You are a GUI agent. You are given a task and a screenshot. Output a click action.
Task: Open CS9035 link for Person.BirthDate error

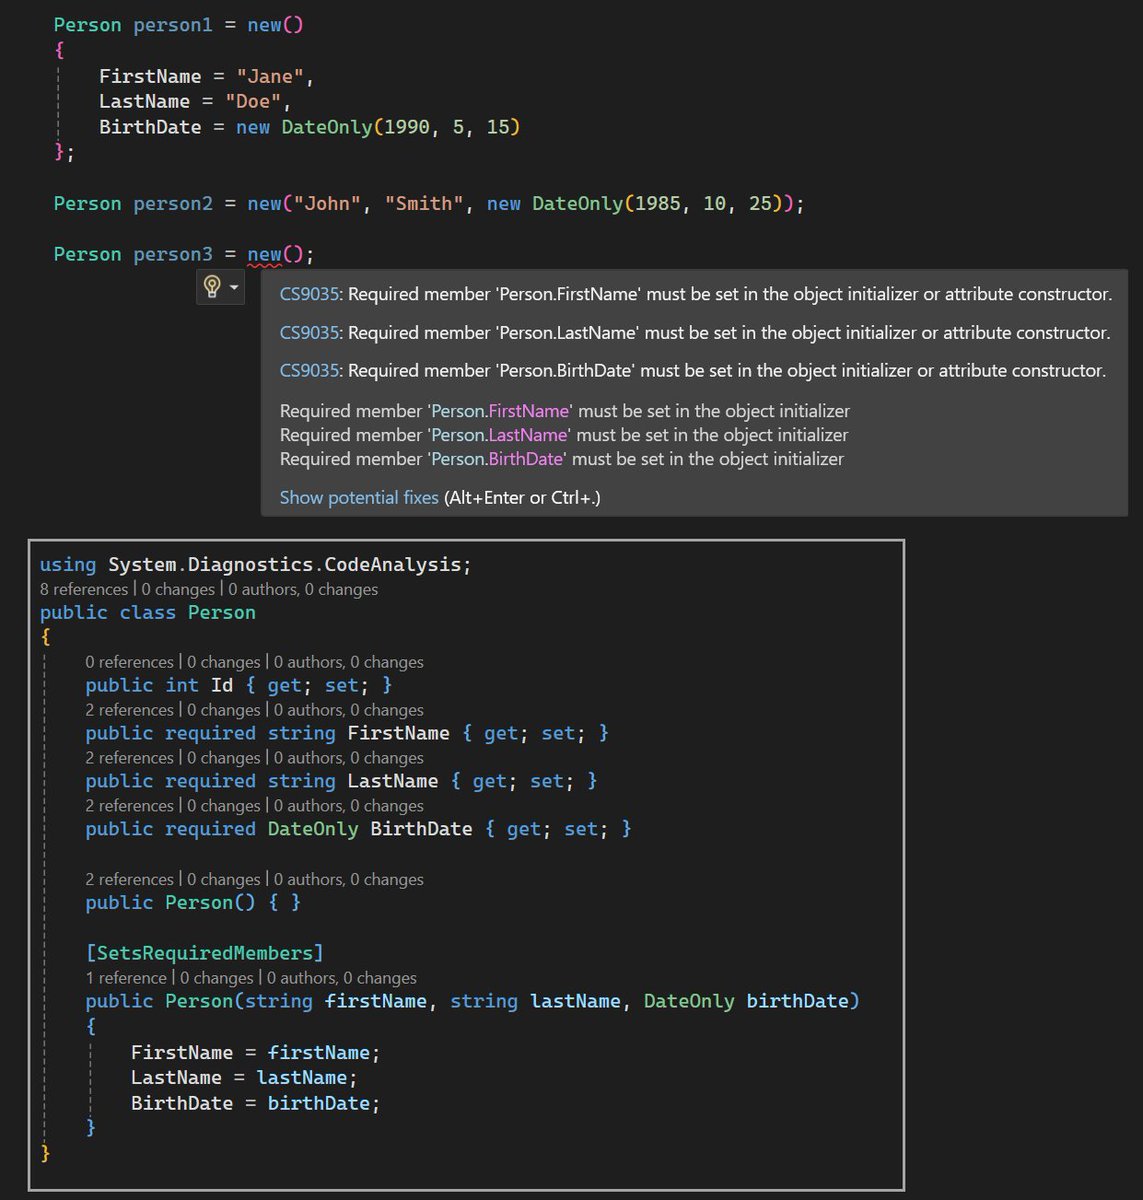pos(310,370)
